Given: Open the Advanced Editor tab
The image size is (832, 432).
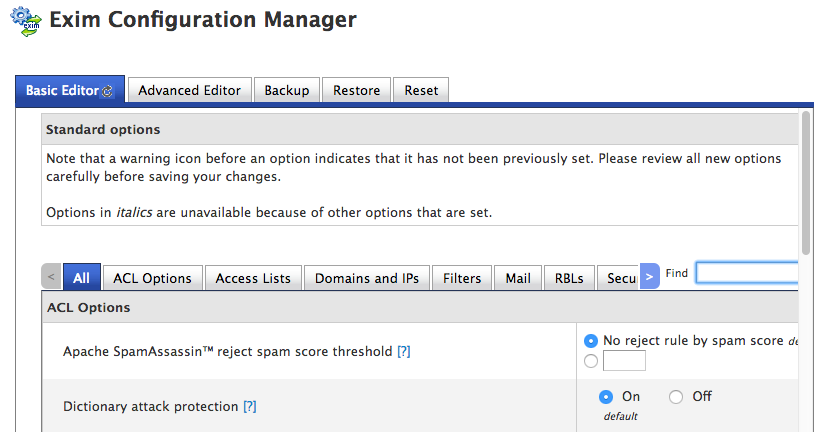Looking at the screenshot, I should click(189, 90).
